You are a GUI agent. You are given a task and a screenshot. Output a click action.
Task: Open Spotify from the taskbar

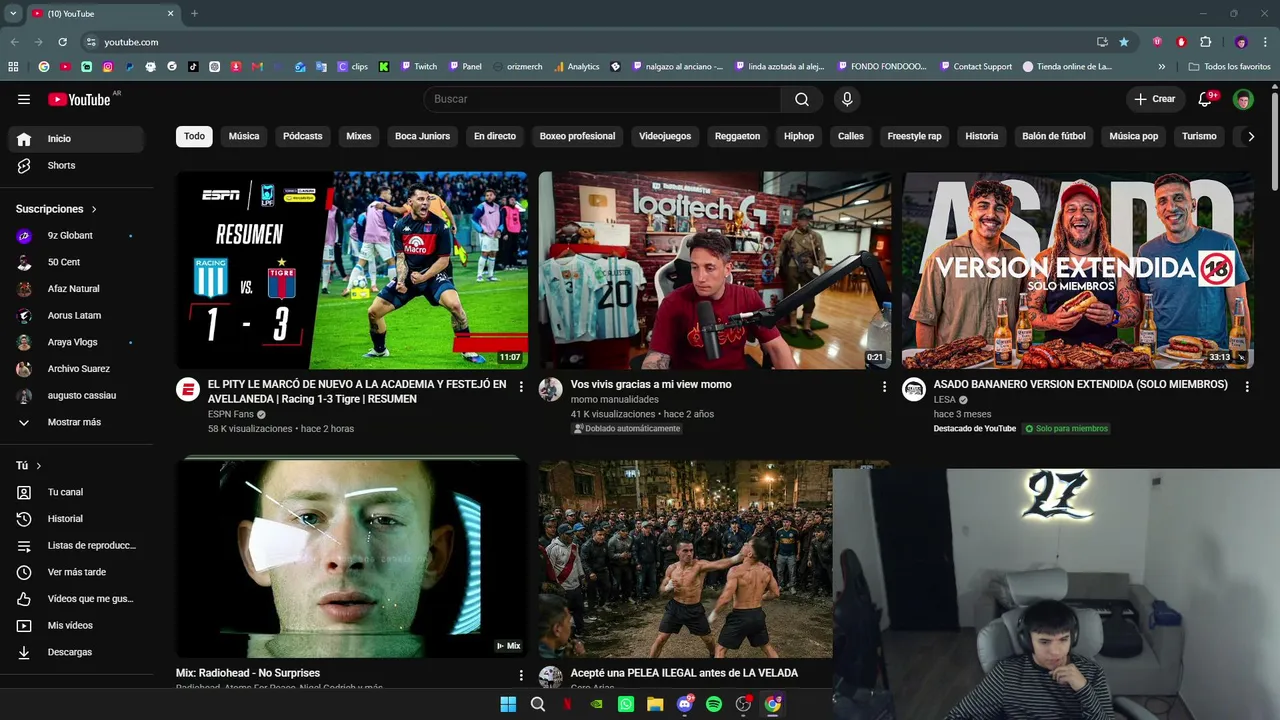[x=714, y=704]
